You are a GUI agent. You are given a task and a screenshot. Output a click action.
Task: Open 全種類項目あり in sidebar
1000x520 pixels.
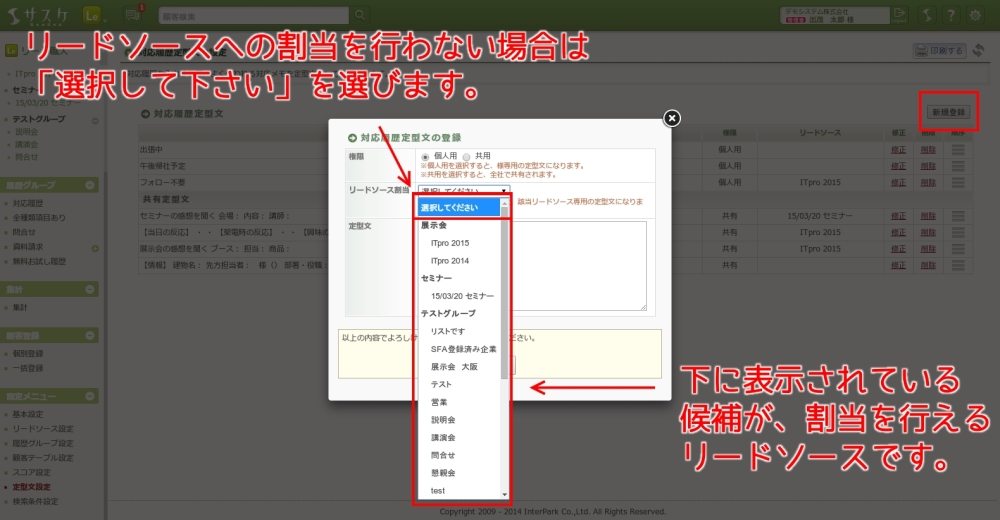click(x=39, y=218)
